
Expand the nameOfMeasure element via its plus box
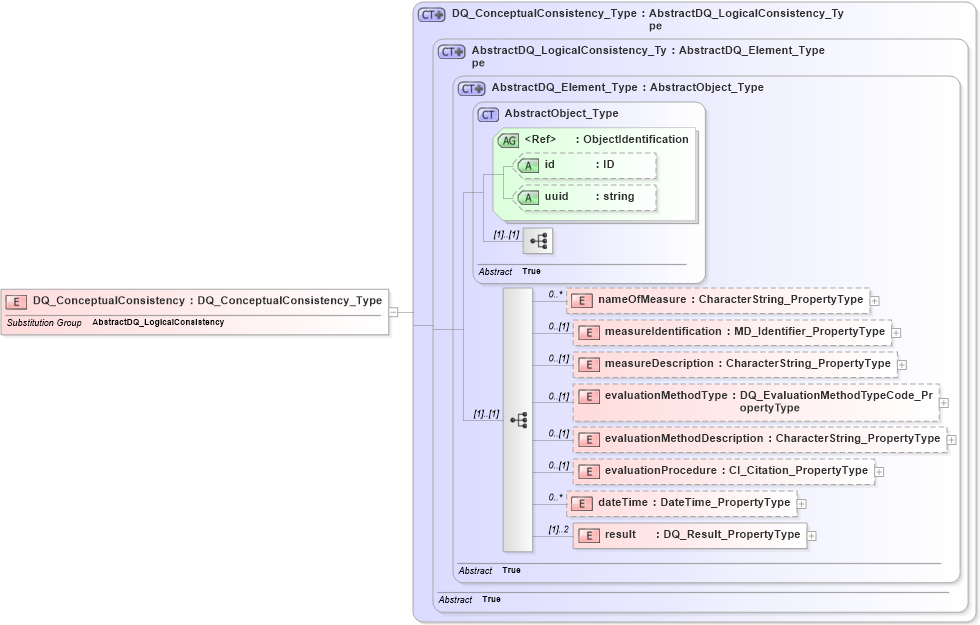coord(874,299)
